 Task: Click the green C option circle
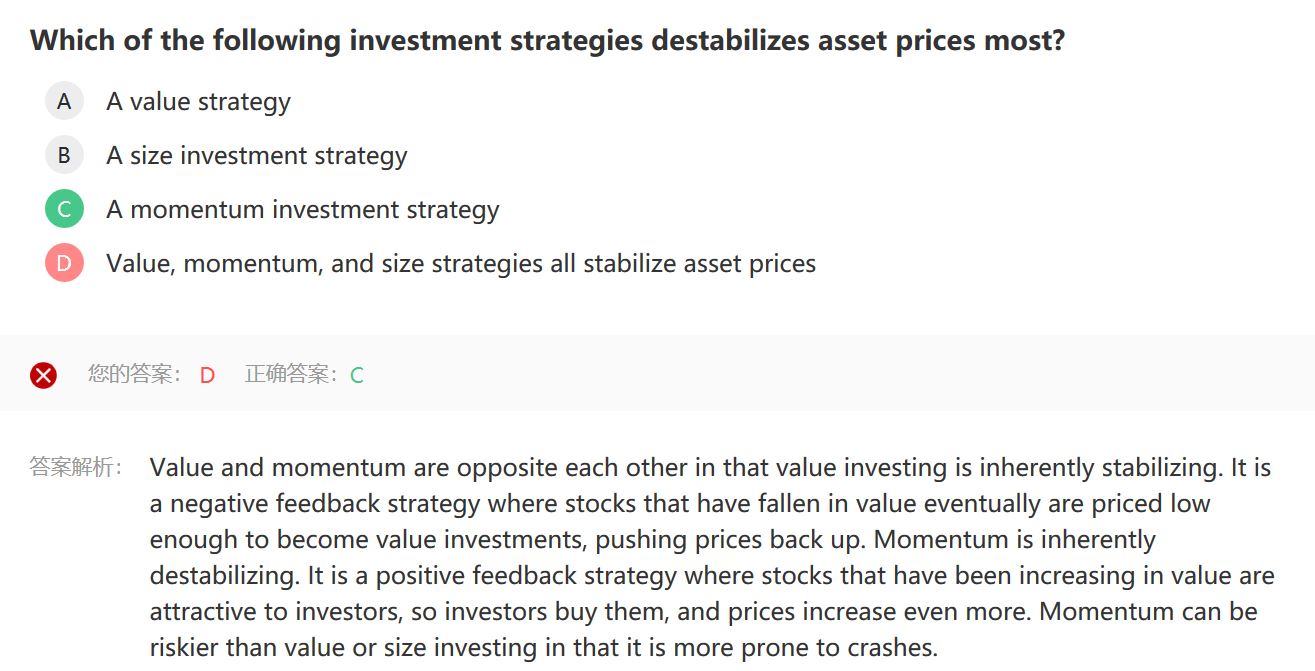(x=64, y=209)
